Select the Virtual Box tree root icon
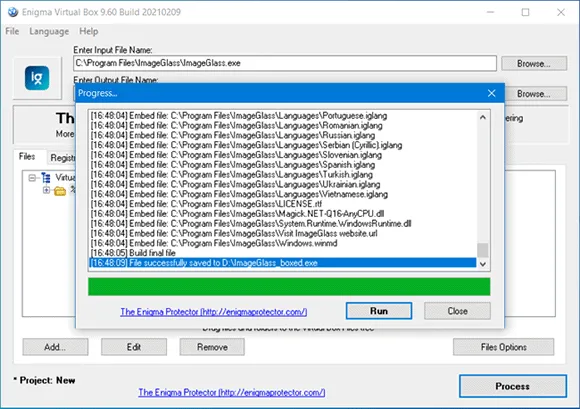Image resolution: width=580 pixels, height=409 pixels. coord(46,178)
